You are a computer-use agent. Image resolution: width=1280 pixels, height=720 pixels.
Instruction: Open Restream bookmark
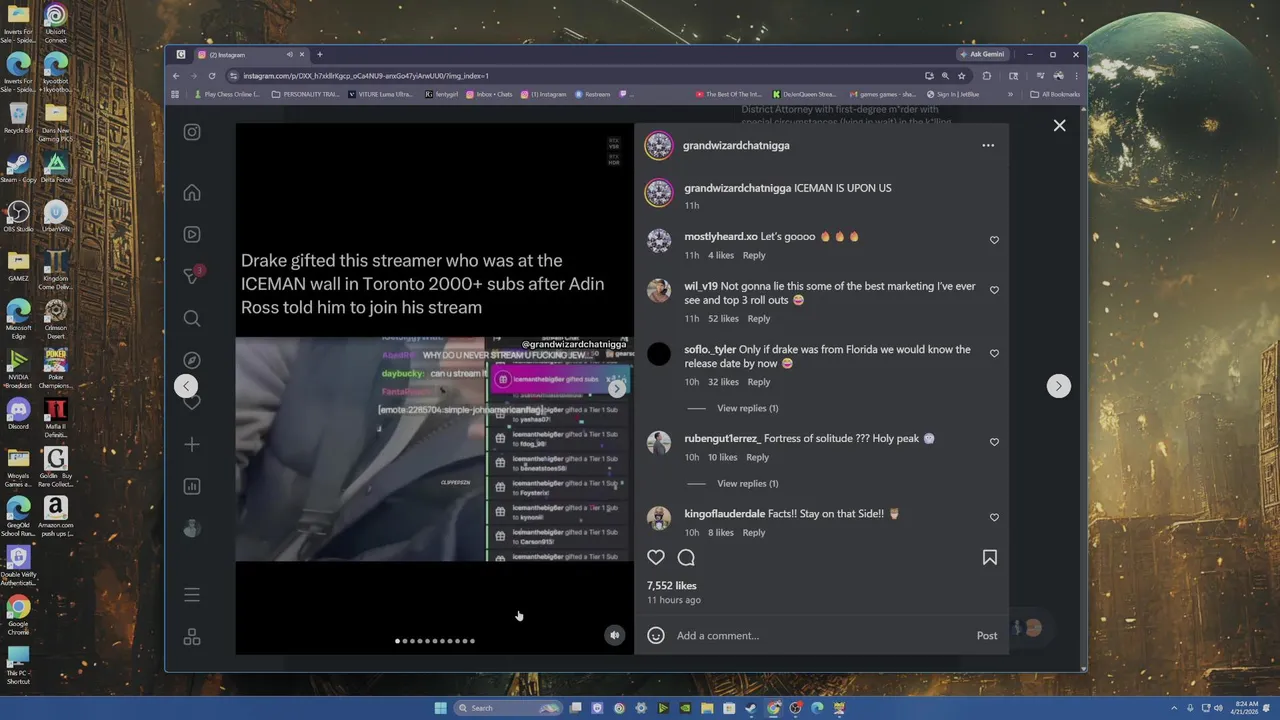pos(593,95)
